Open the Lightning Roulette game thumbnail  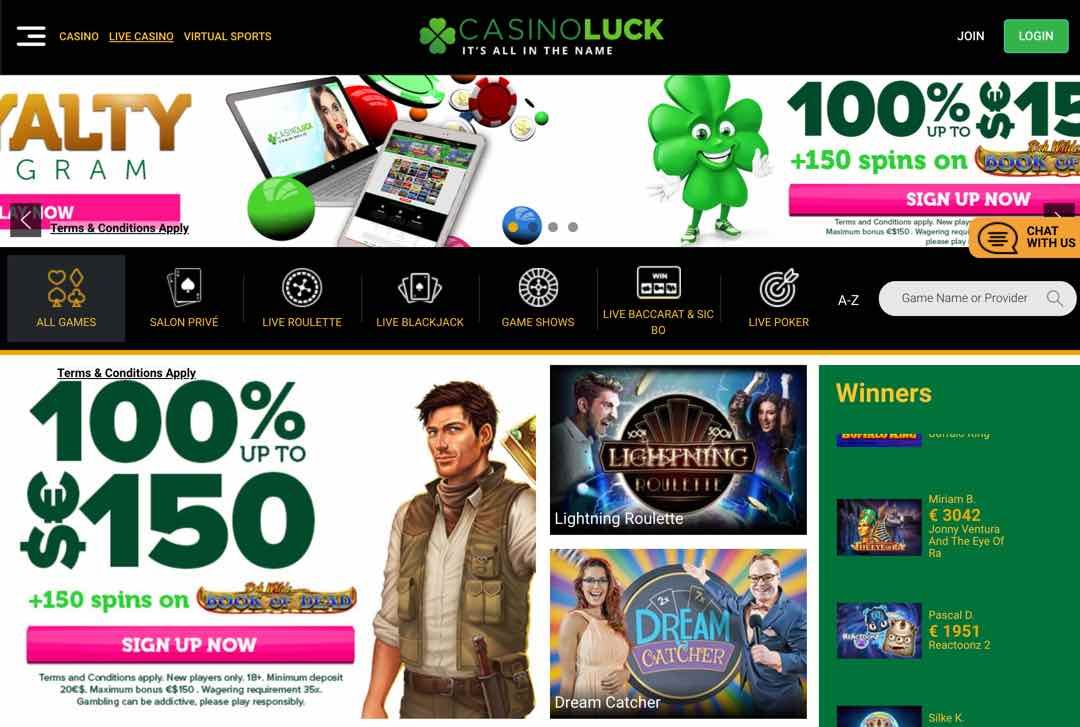pyautogui.click(x=678, y=450)
